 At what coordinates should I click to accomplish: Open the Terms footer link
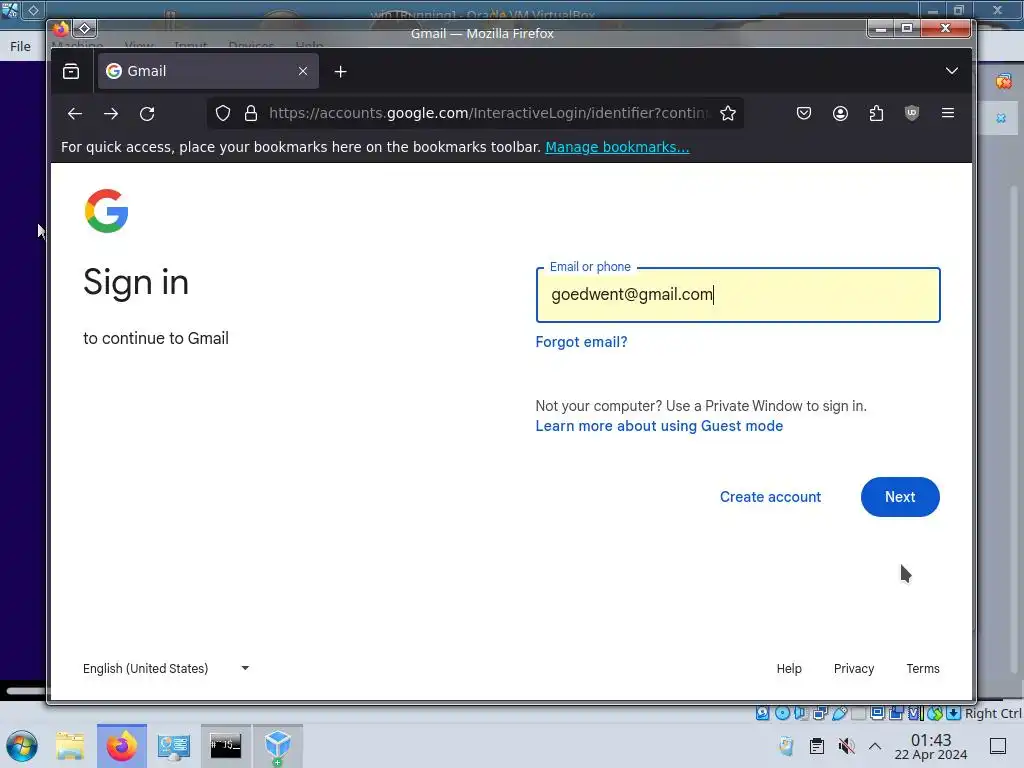(x=923, y=668)
